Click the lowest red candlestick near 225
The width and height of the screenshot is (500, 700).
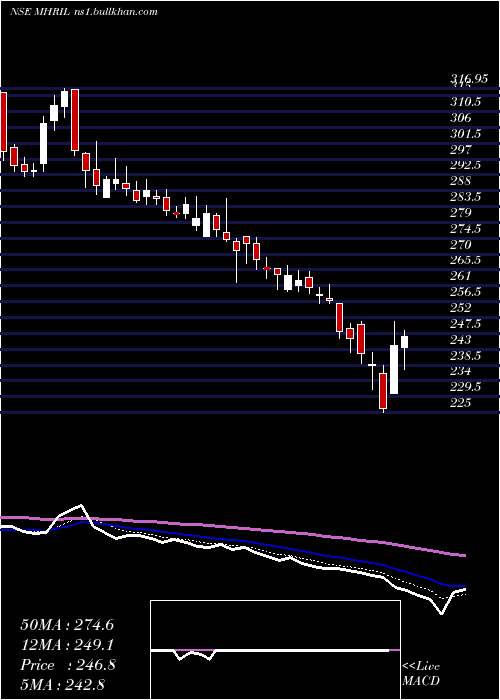click(x=383, y=391)
